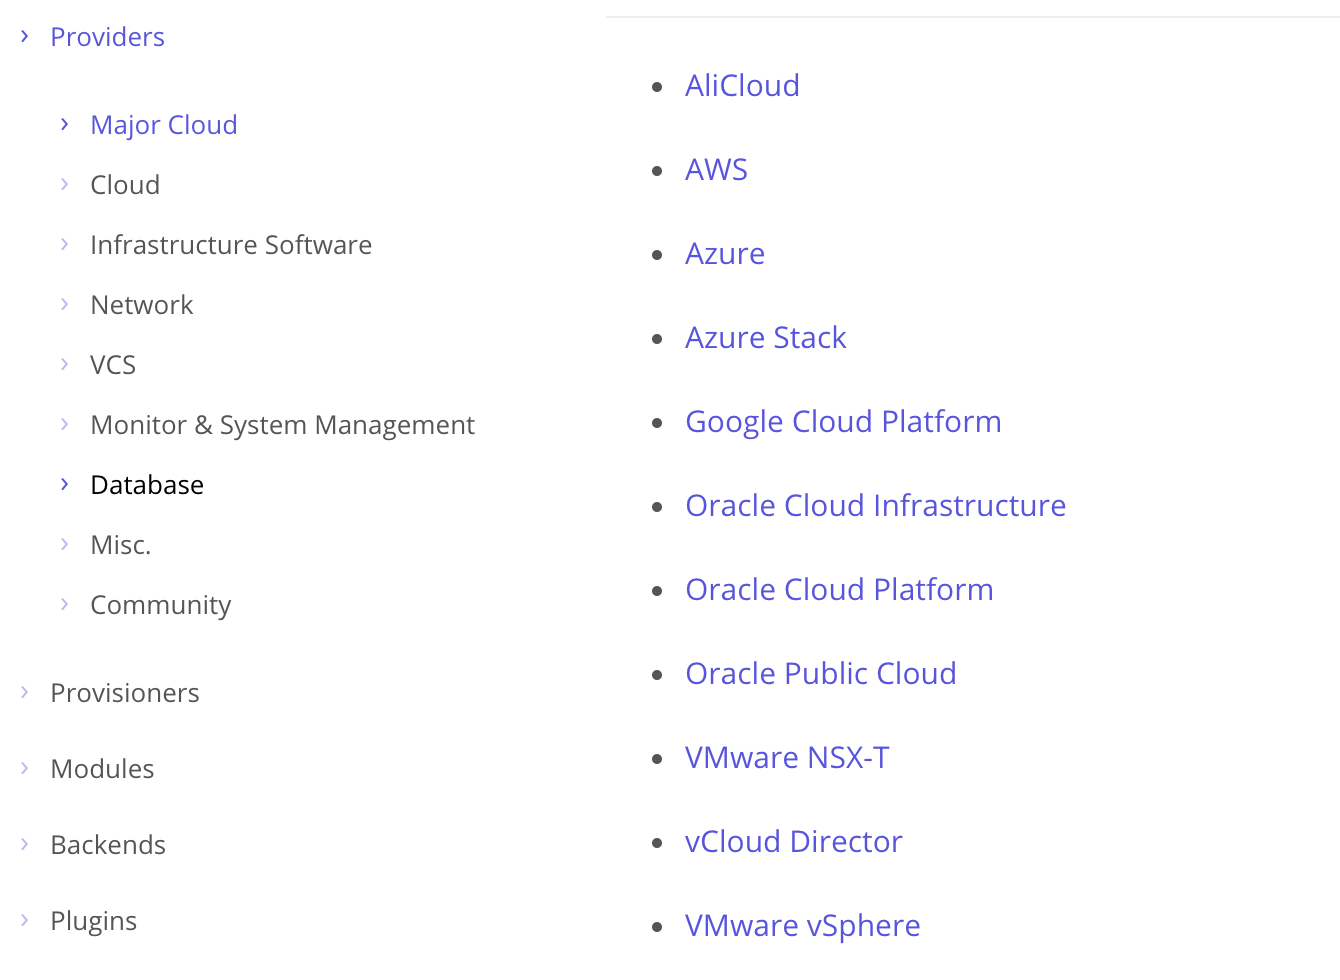Image resolution: width=1340 pixels, height=980 pixels.
Task: Select VCS in the sidebar
Action: 113,365
